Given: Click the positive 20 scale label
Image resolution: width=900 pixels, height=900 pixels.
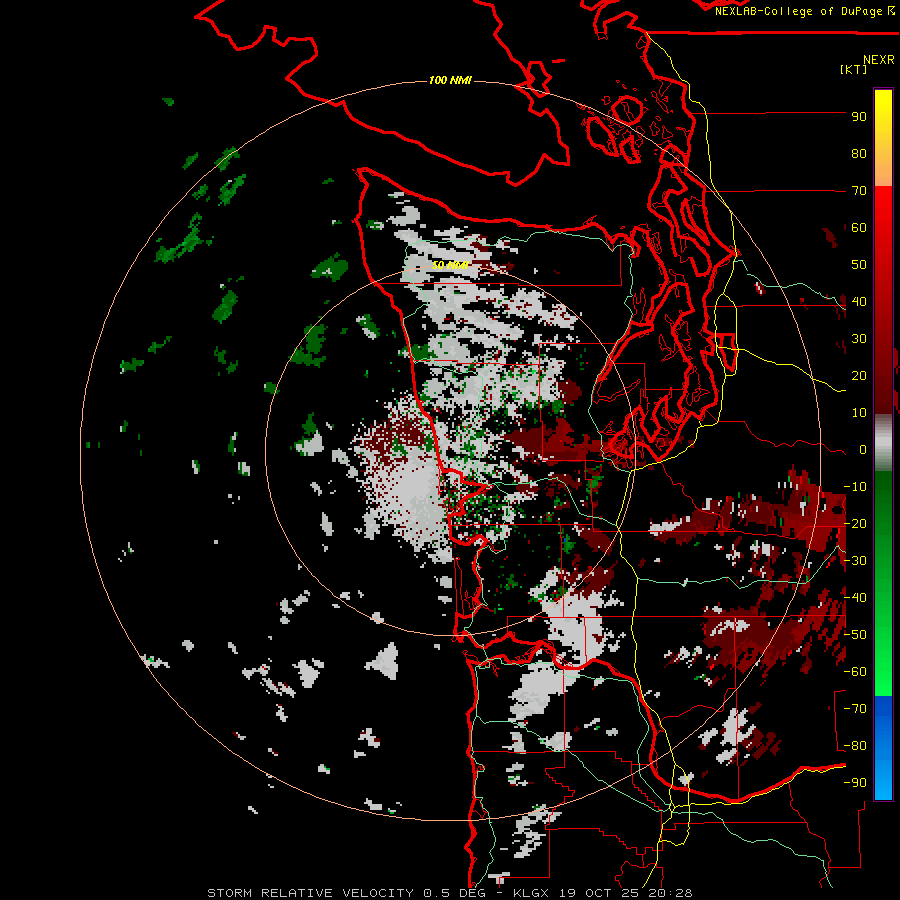Looking at the screenshot, I should pyautogui.click(x=859, y=375).
